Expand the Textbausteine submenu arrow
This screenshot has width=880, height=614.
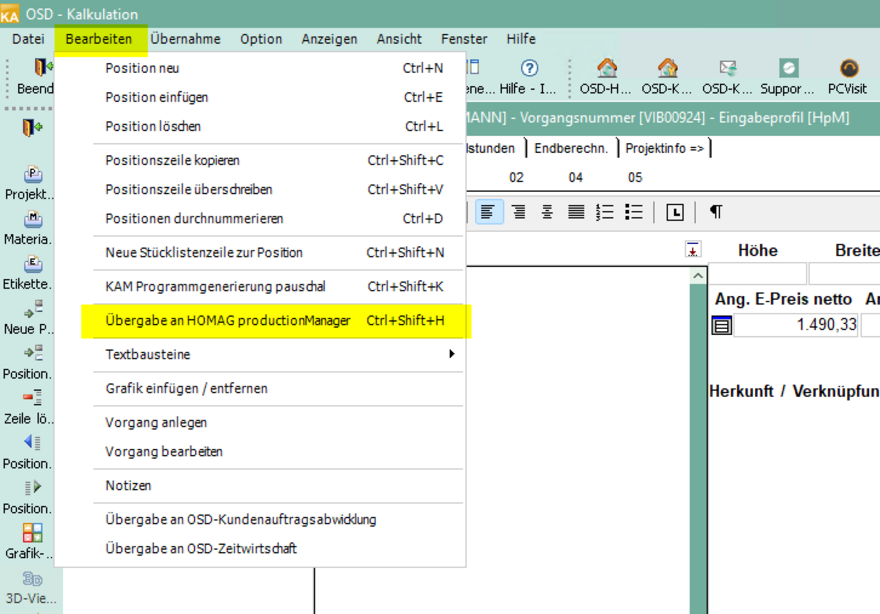click(451, 354)
